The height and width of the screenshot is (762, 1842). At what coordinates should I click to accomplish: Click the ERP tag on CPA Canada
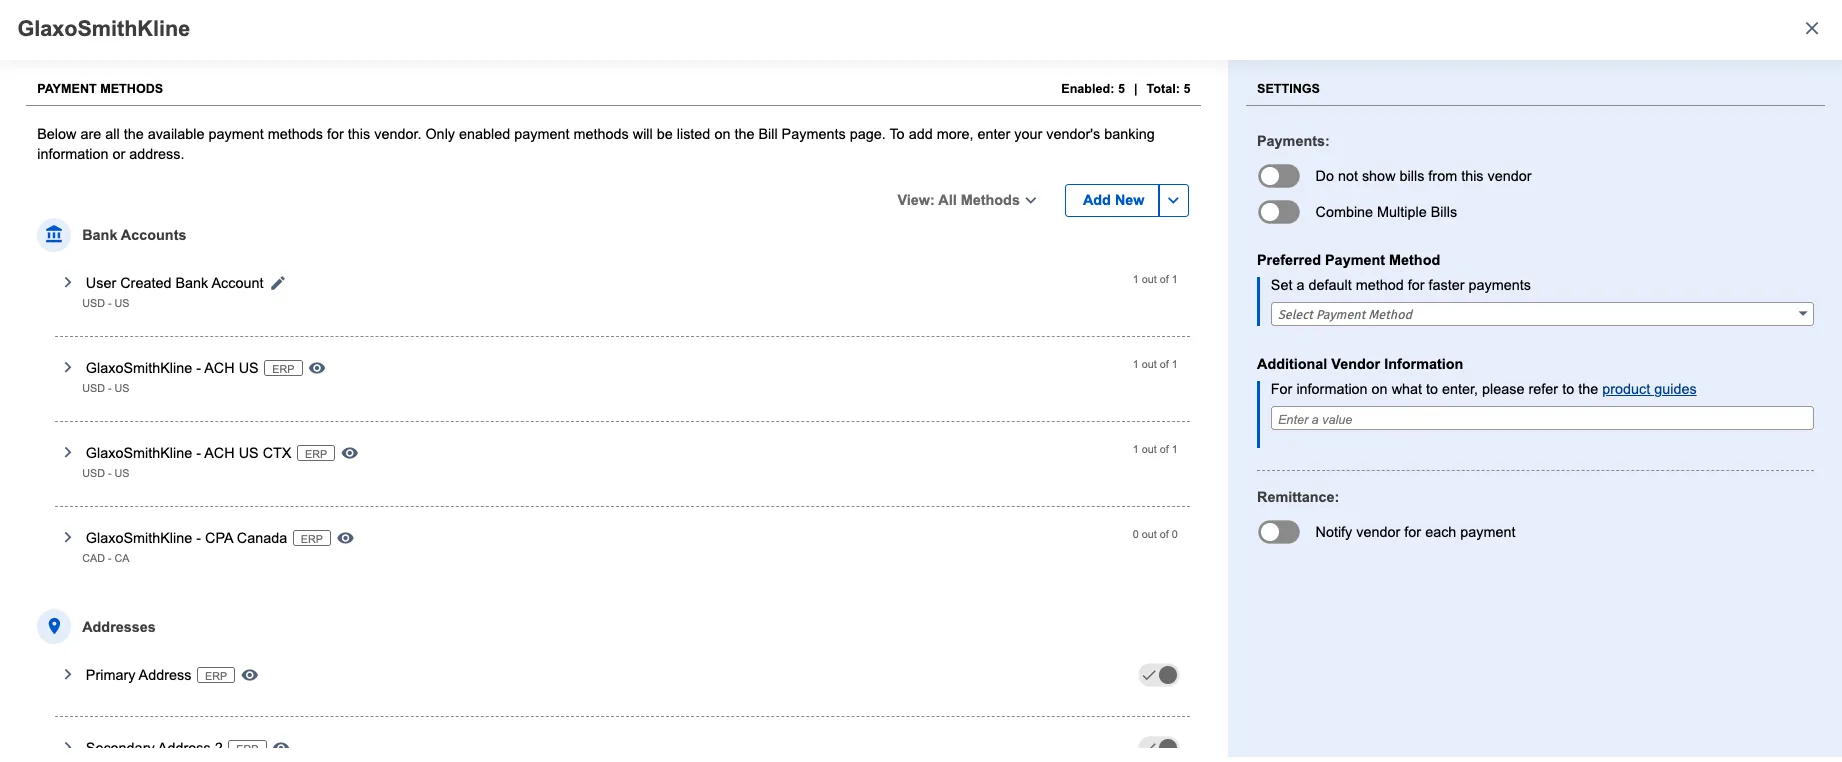[312, 538]
